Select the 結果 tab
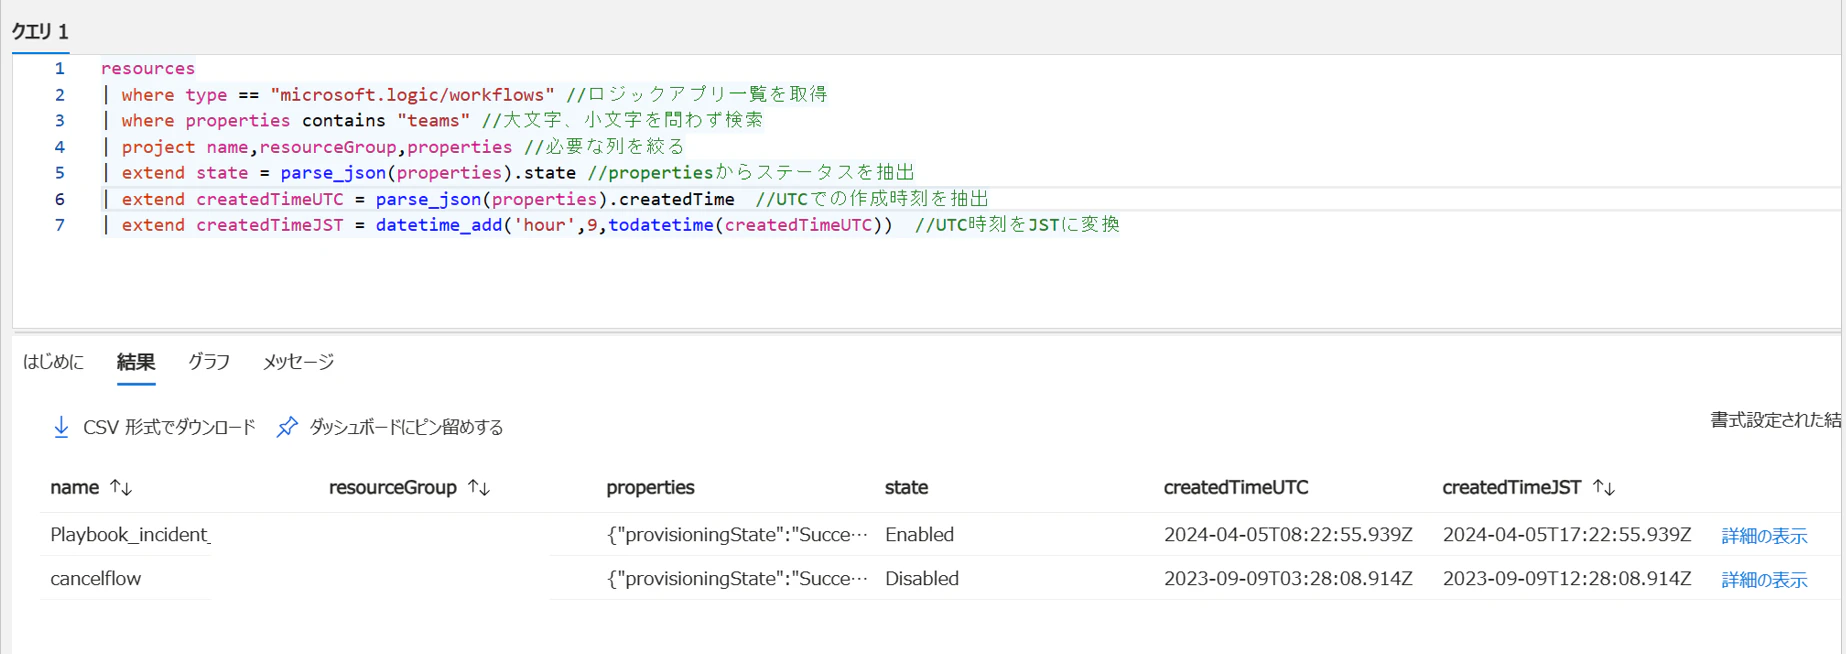This screenshot has height=654, width=1846. [x=136, y=362]
